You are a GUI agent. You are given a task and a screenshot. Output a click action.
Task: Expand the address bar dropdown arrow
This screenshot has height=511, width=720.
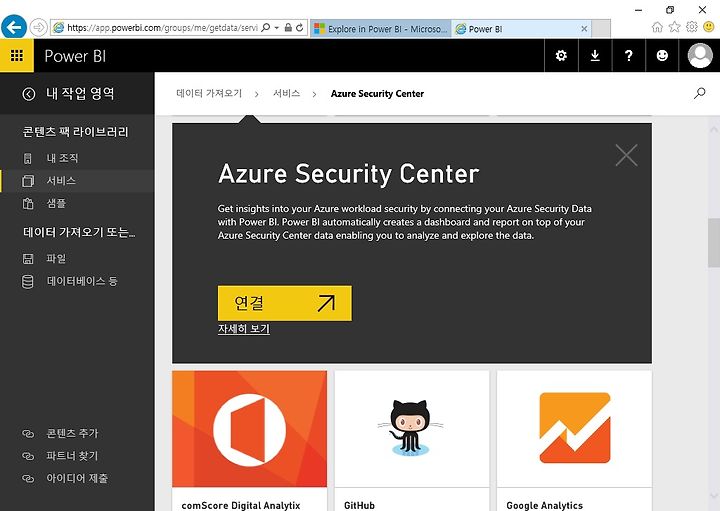point(276,28)
